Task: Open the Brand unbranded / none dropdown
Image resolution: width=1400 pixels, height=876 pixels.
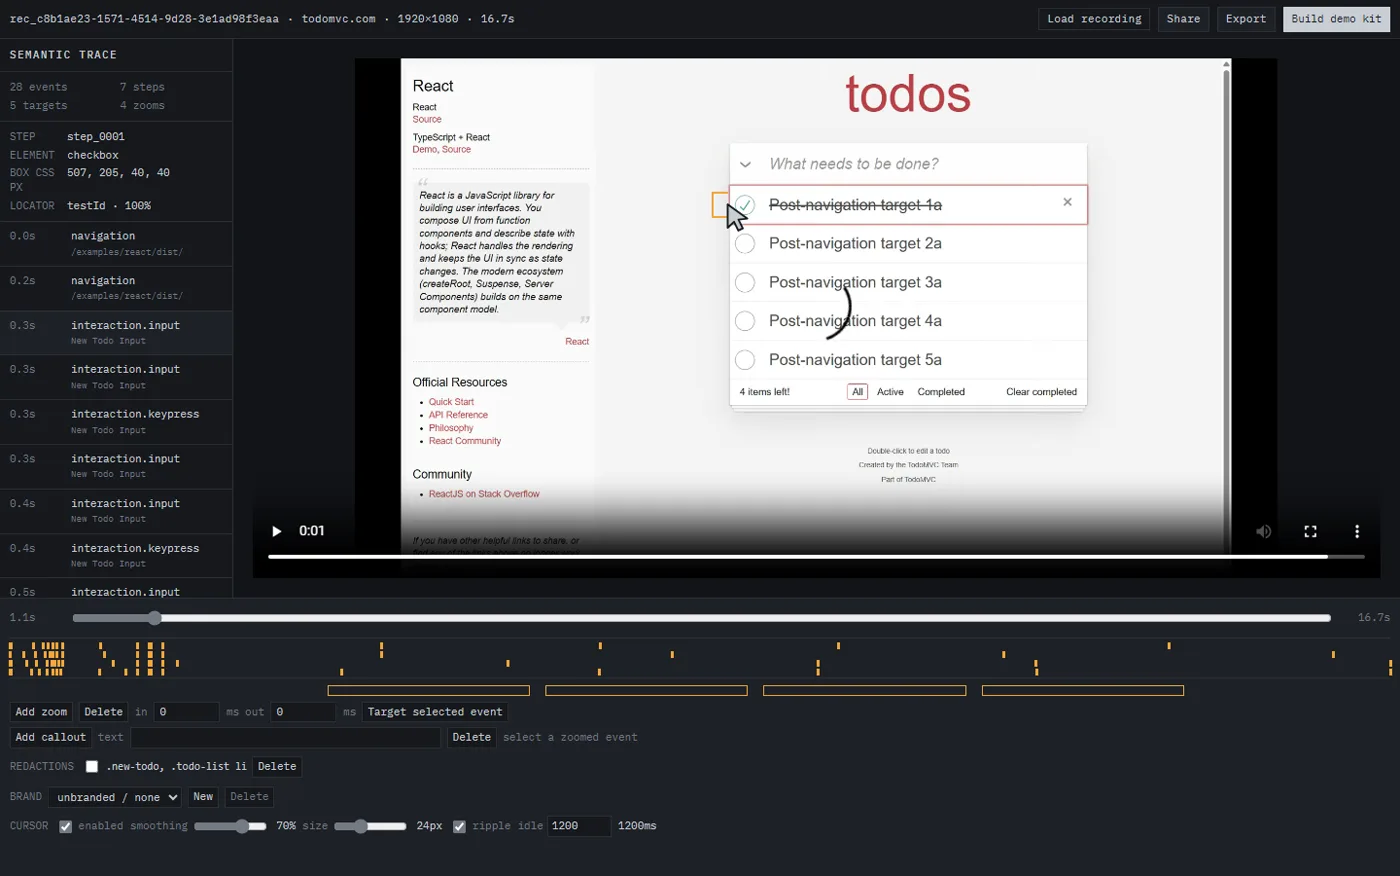Action: 116,797
